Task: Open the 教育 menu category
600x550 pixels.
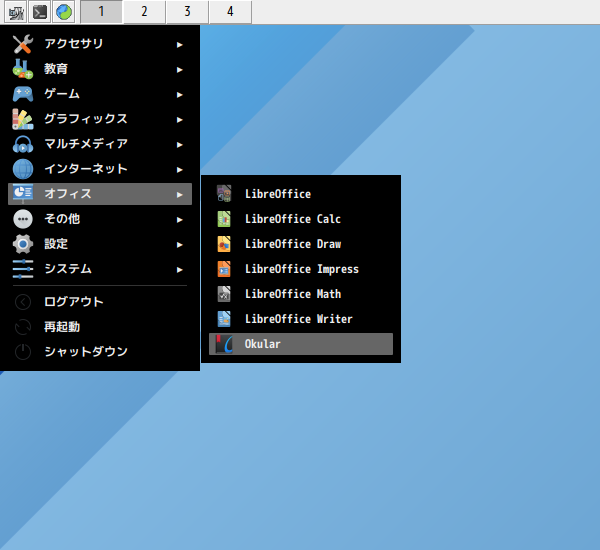Action: (100, 69)
